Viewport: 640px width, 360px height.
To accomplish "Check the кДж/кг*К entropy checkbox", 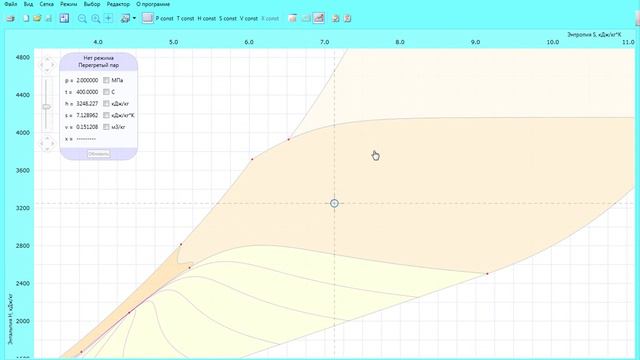I will point(106,116).
